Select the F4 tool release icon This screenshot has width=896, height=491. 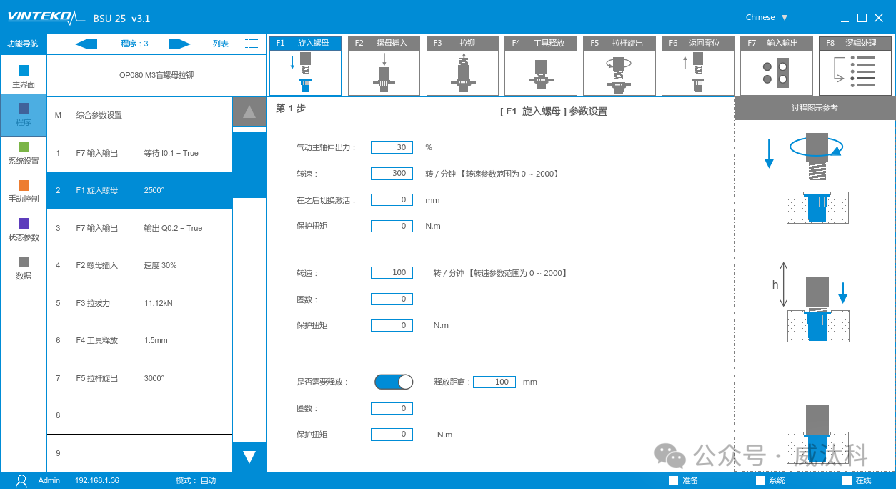tap(541, 66)
